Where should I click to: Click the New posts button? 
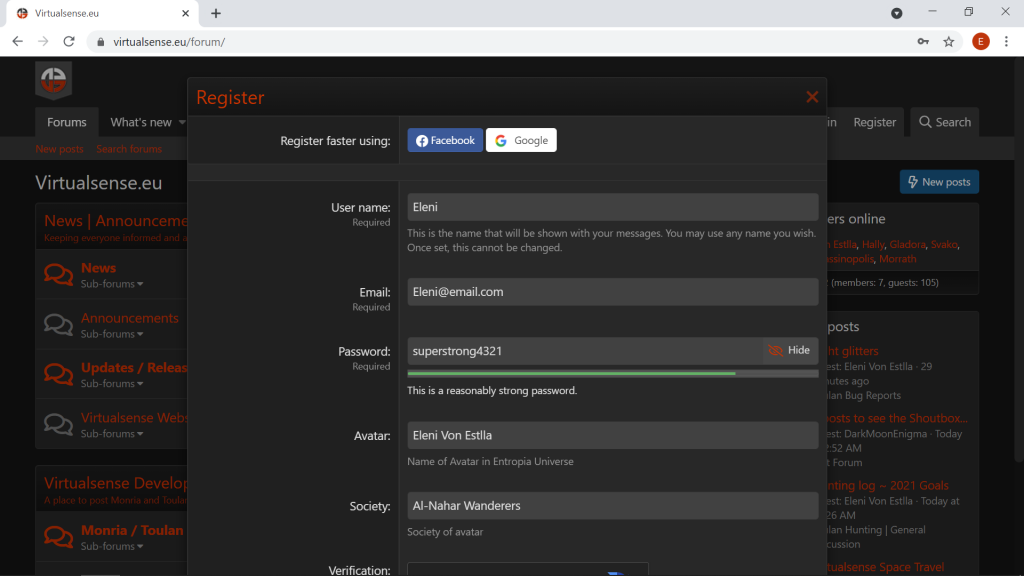(x=938, y=182)
